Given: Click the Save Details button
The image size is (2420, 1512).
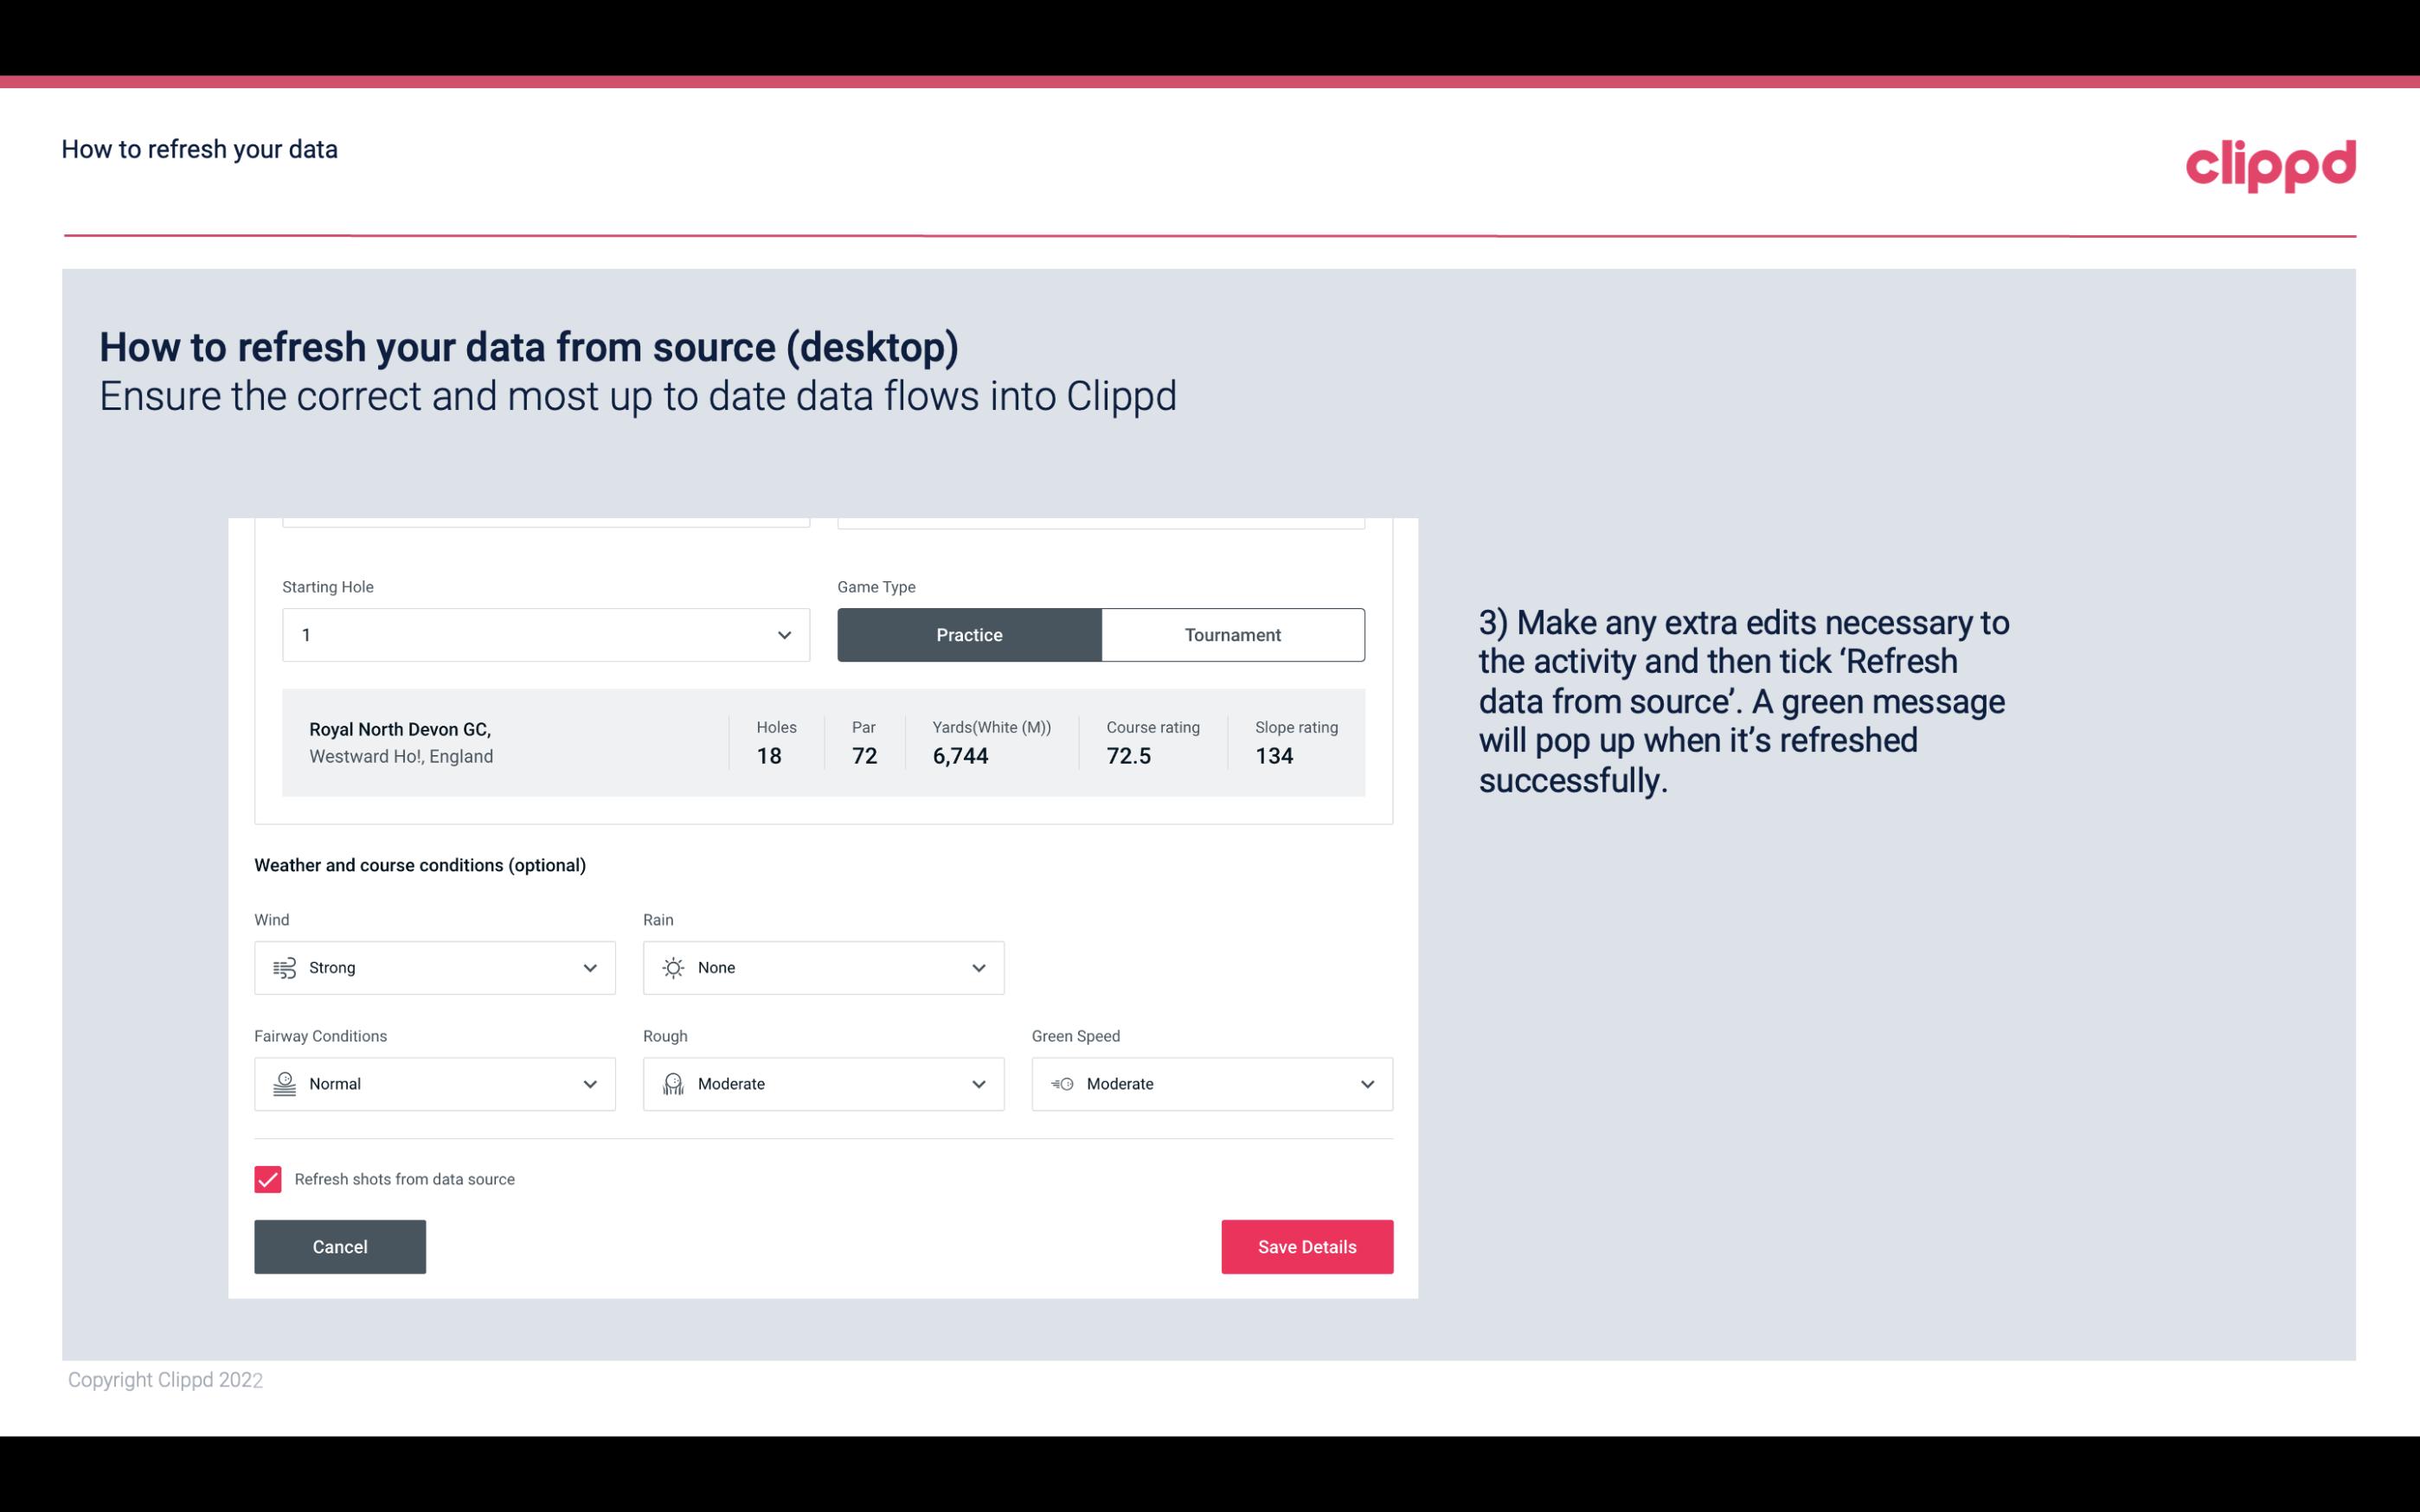Looking at the screenshot, I should point(1306,1246).
